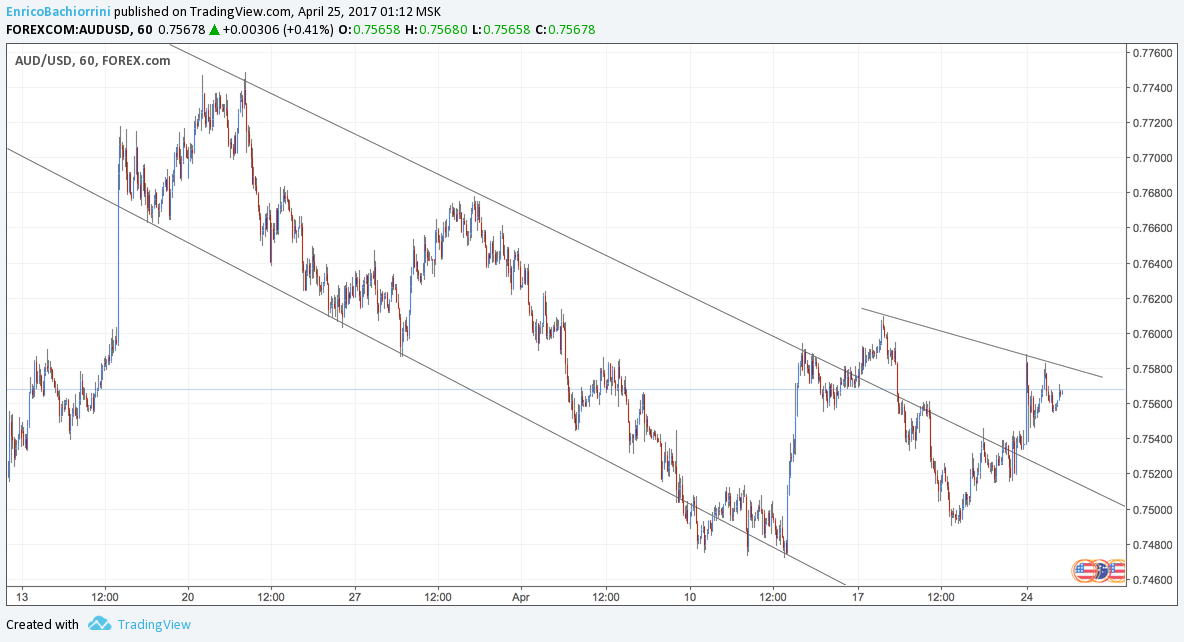
Task: Click the 0.76200 price axis label
Action: point(1152,298)
